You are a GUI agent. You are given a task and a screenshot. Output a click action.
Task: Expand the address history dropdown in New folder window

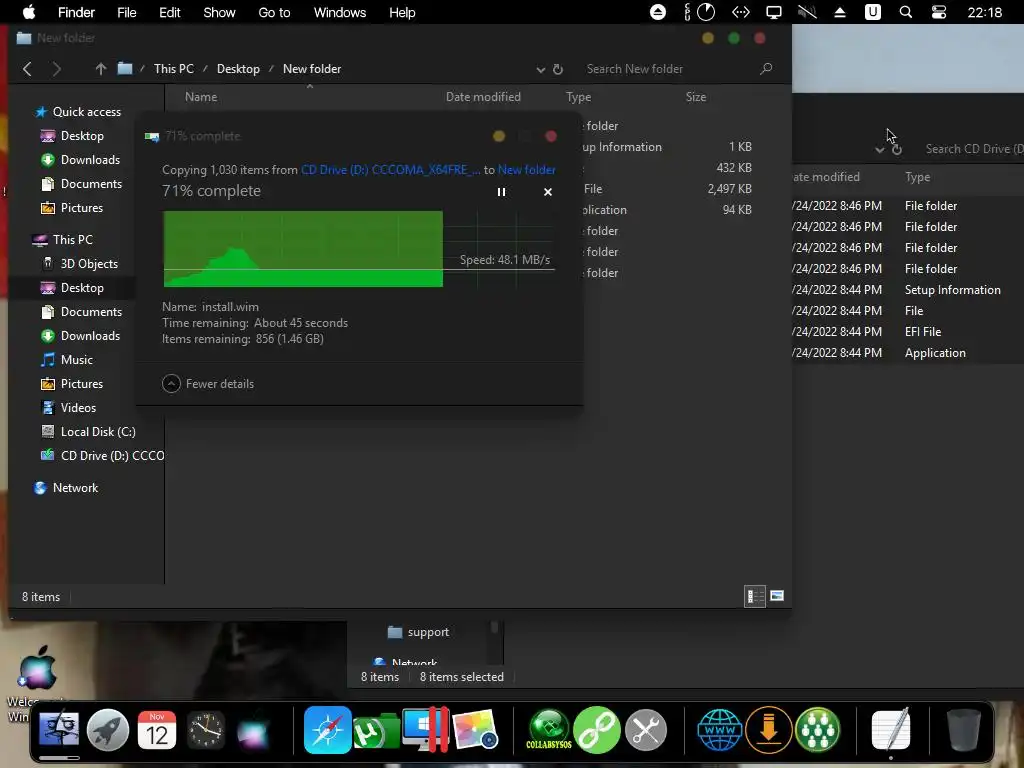click(541, 69)
